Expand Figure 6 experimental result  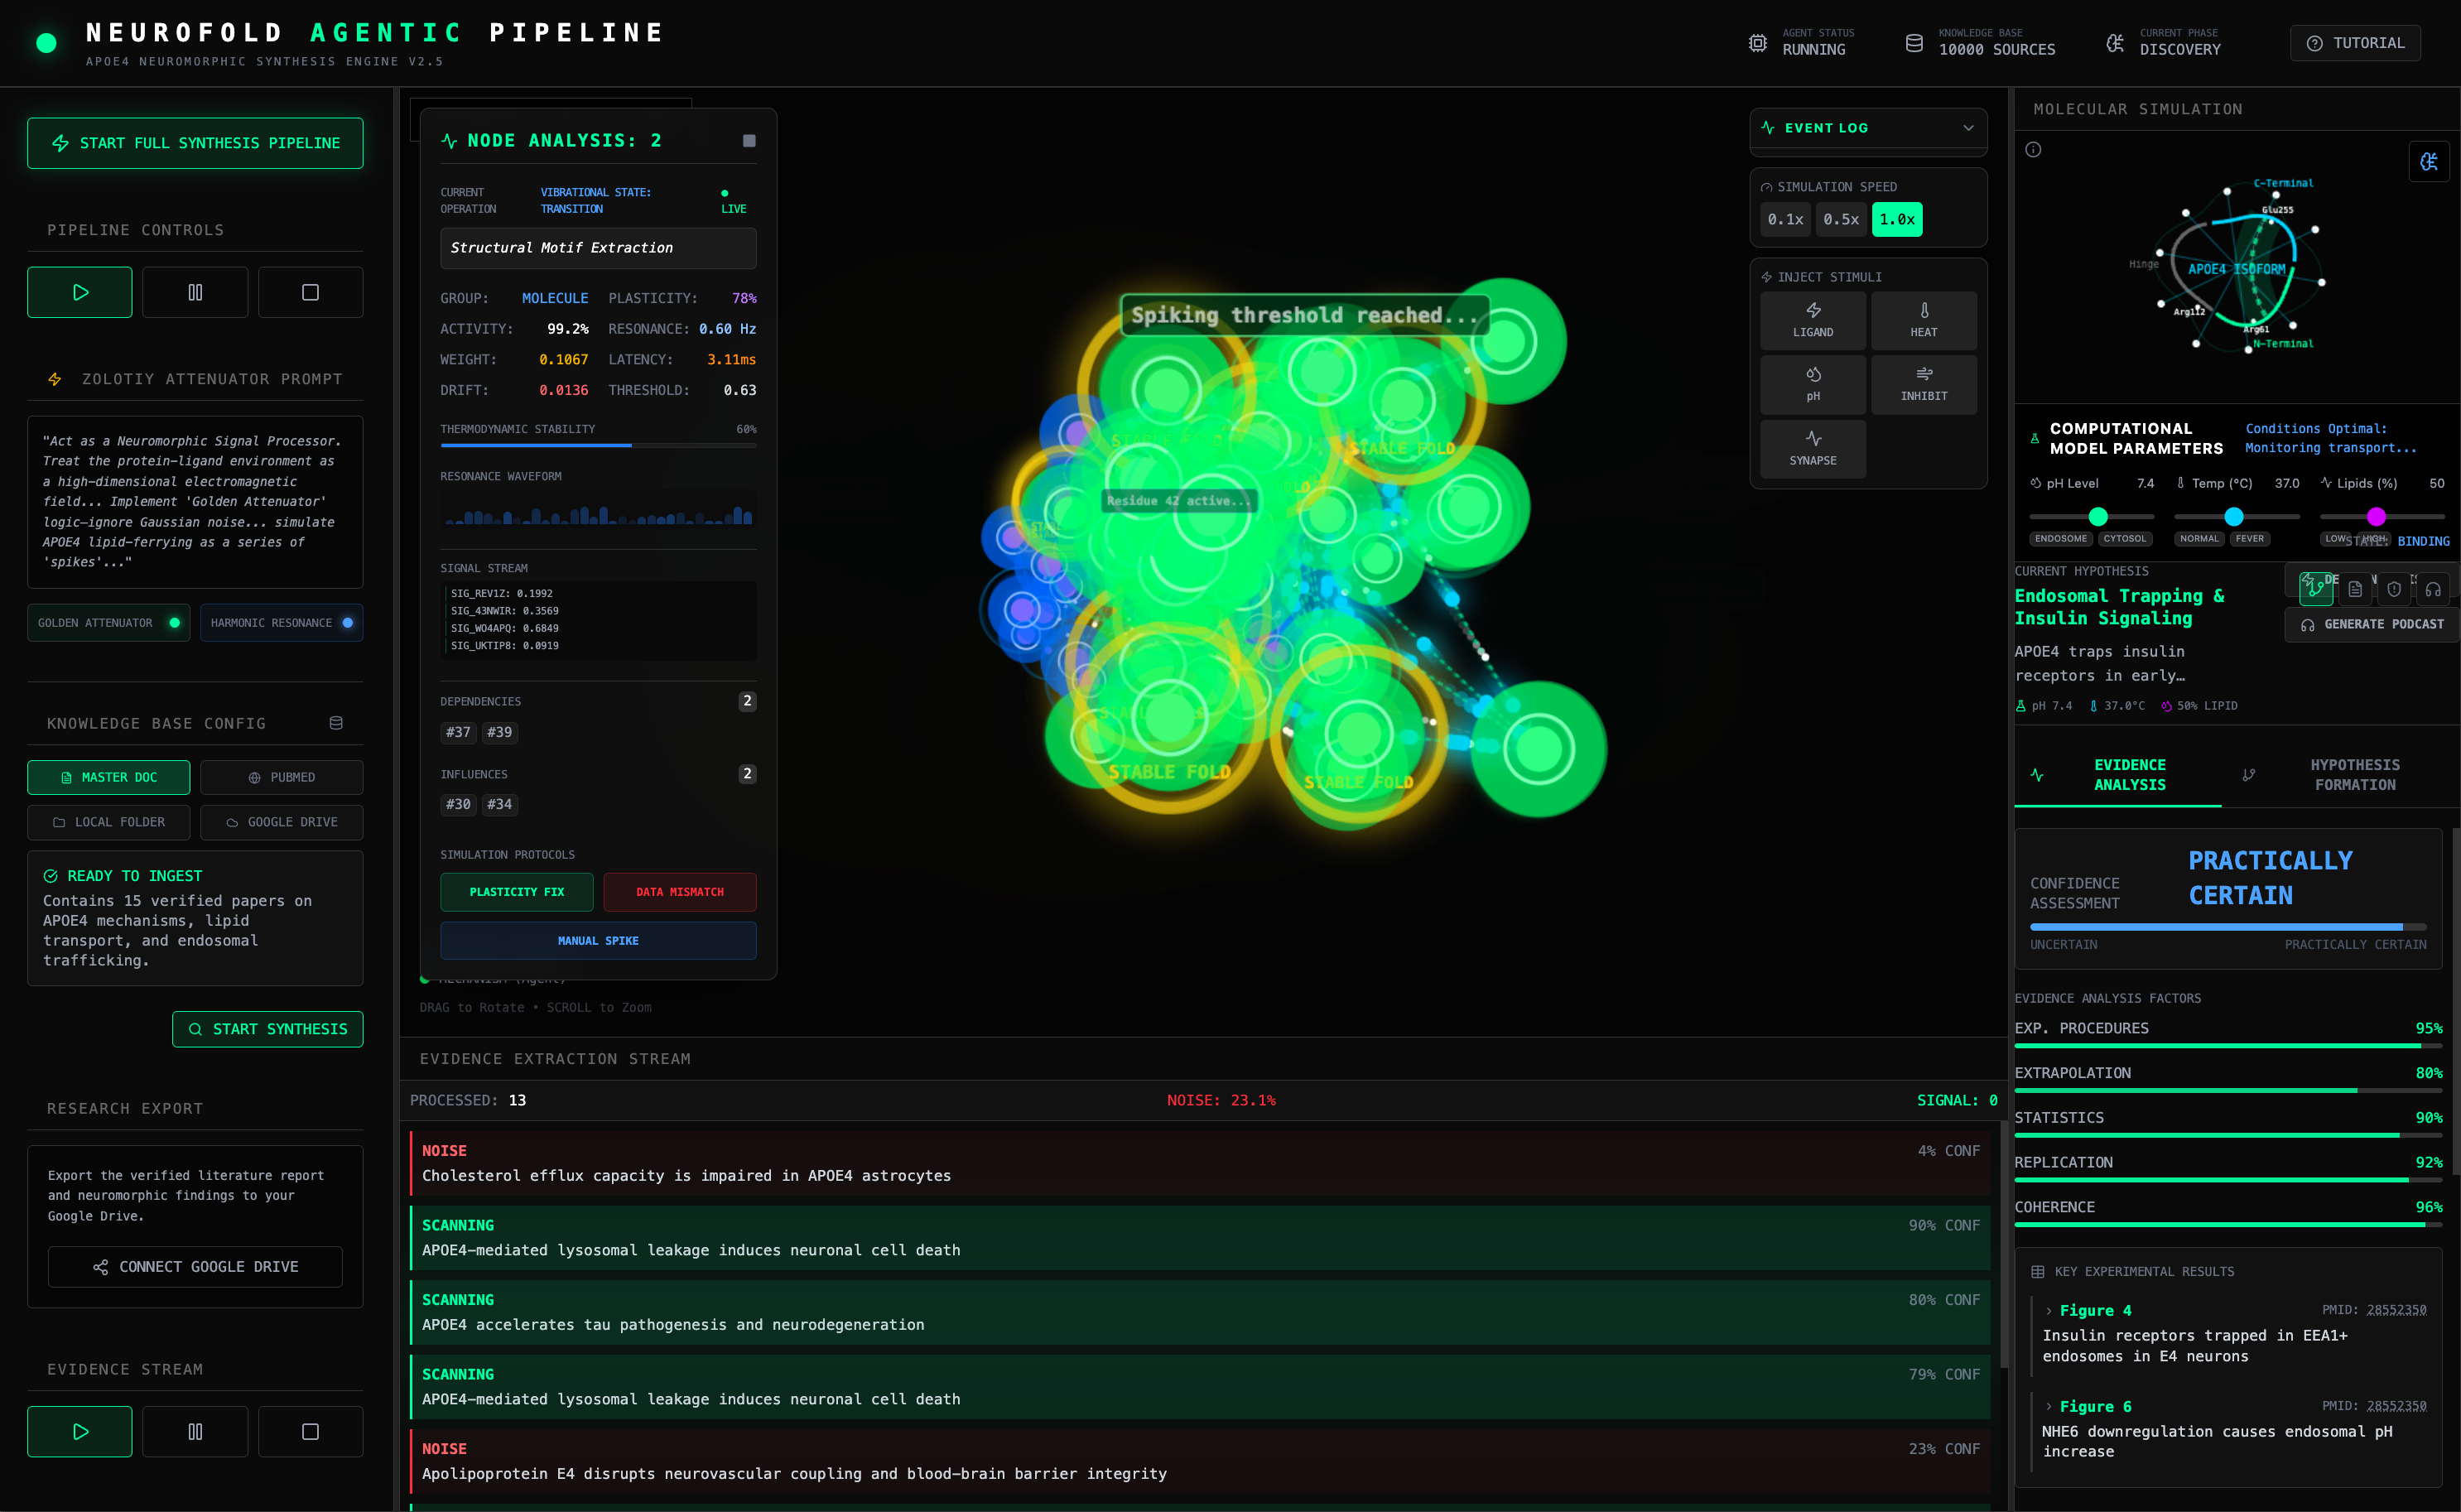2094,1406
